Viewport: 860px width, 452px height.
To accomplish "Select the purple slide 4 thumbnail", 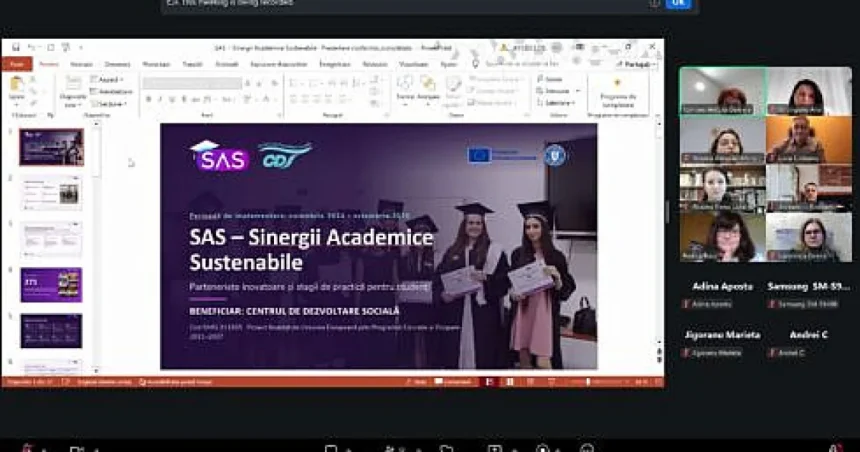I will pos(52,285).
